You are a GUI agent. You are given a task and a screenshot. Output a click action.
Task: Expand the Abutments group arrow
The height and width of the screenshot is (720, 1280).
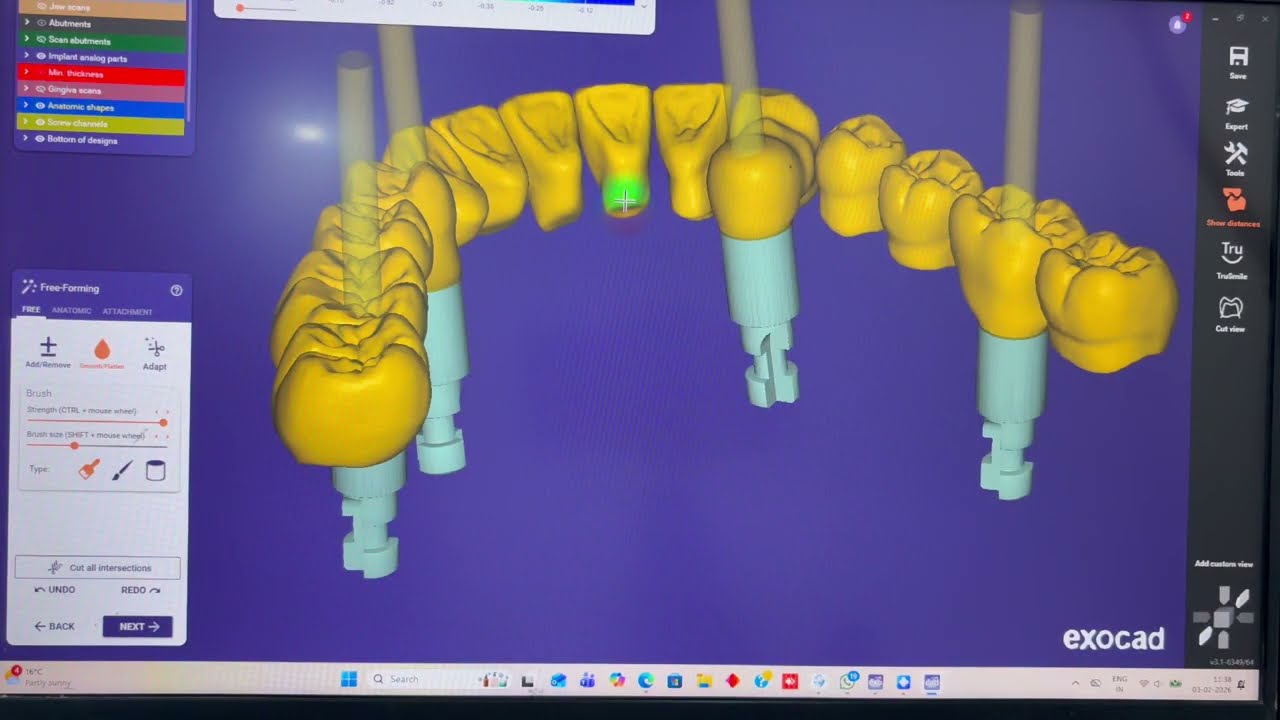click(x=27, y=23)
